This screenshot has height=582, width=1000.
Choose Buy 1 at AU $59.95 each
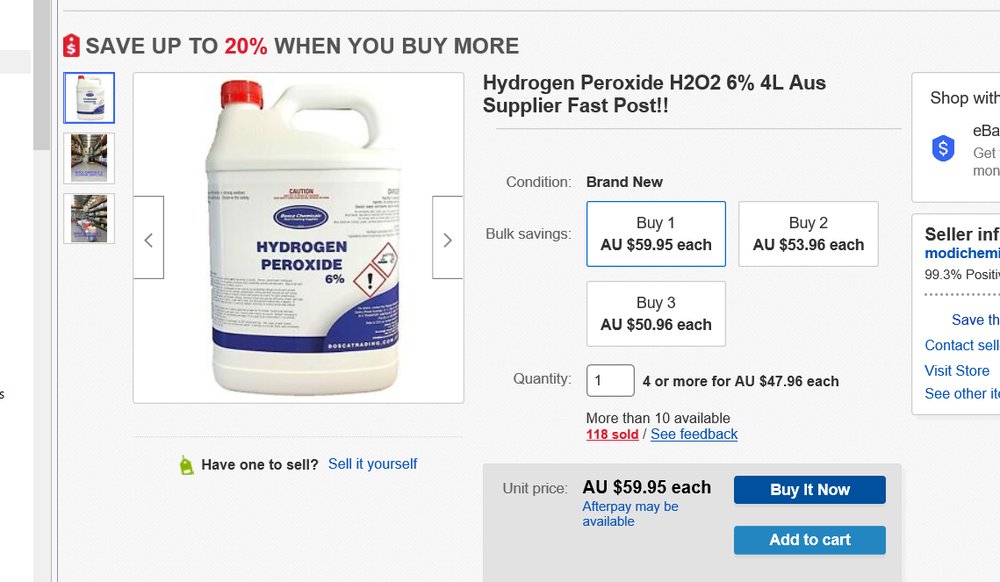point(656,234)
